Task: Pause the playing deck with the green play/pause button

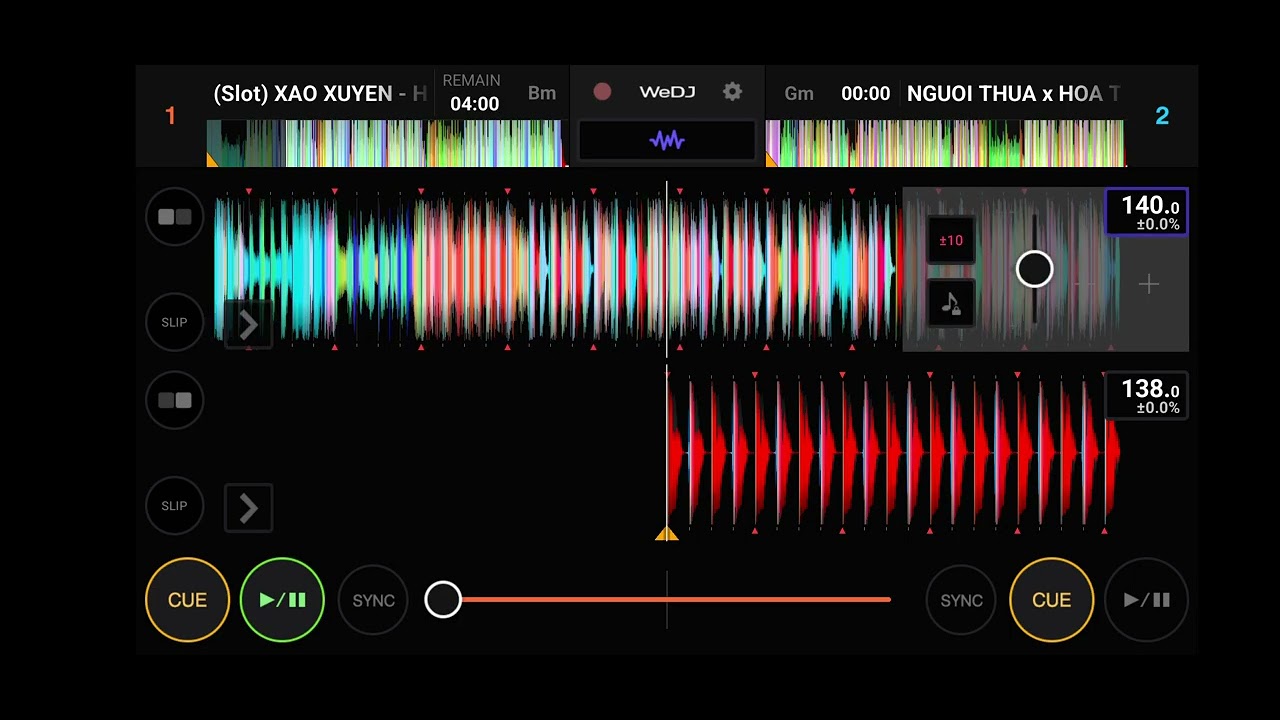Action: [282, 600]
